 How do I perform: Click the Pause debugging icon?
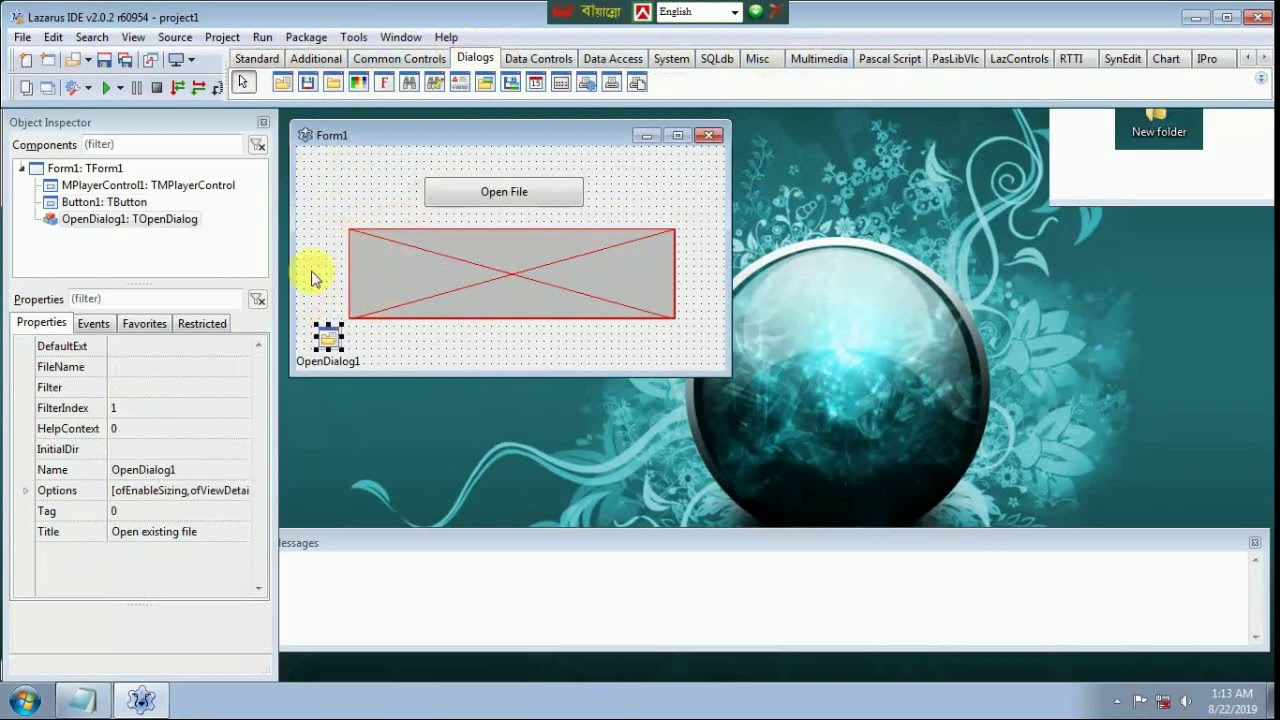coord(137,88)
